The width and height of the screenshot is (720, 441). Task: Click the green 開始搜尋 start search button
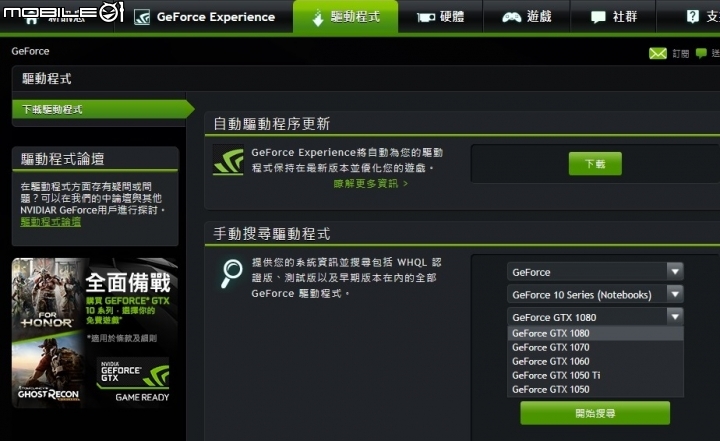(x=595, y=413)
